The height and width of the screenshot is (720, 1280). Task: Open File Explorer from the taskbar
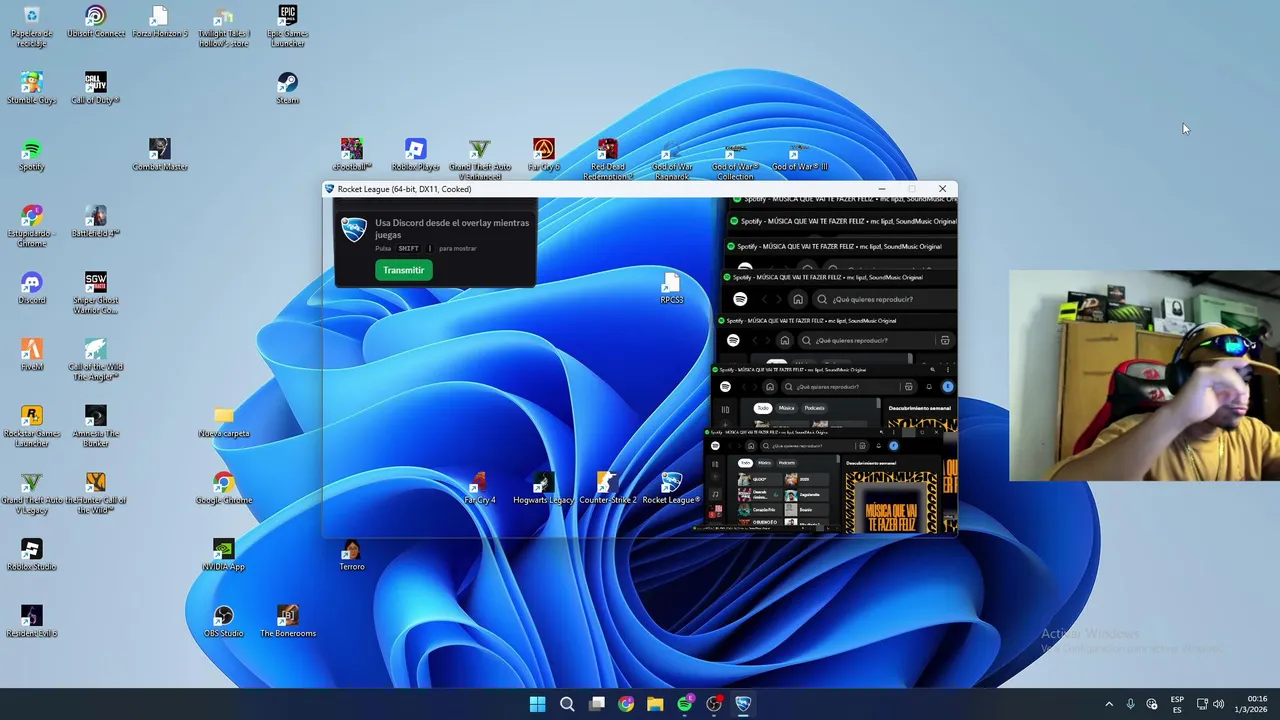click(x=655, y=704)
